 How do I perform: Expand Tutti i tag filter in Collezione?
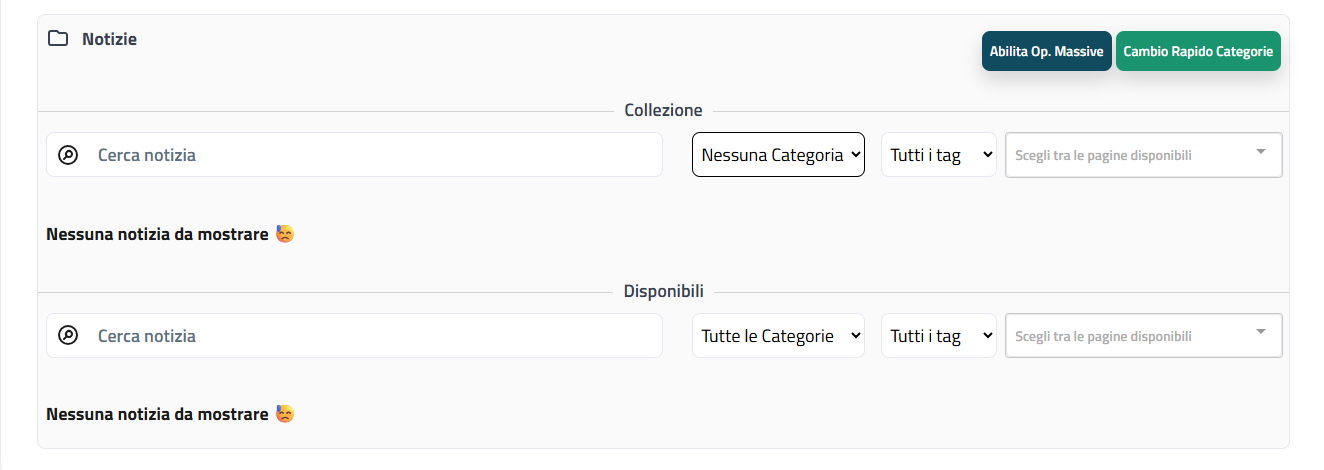938,155
